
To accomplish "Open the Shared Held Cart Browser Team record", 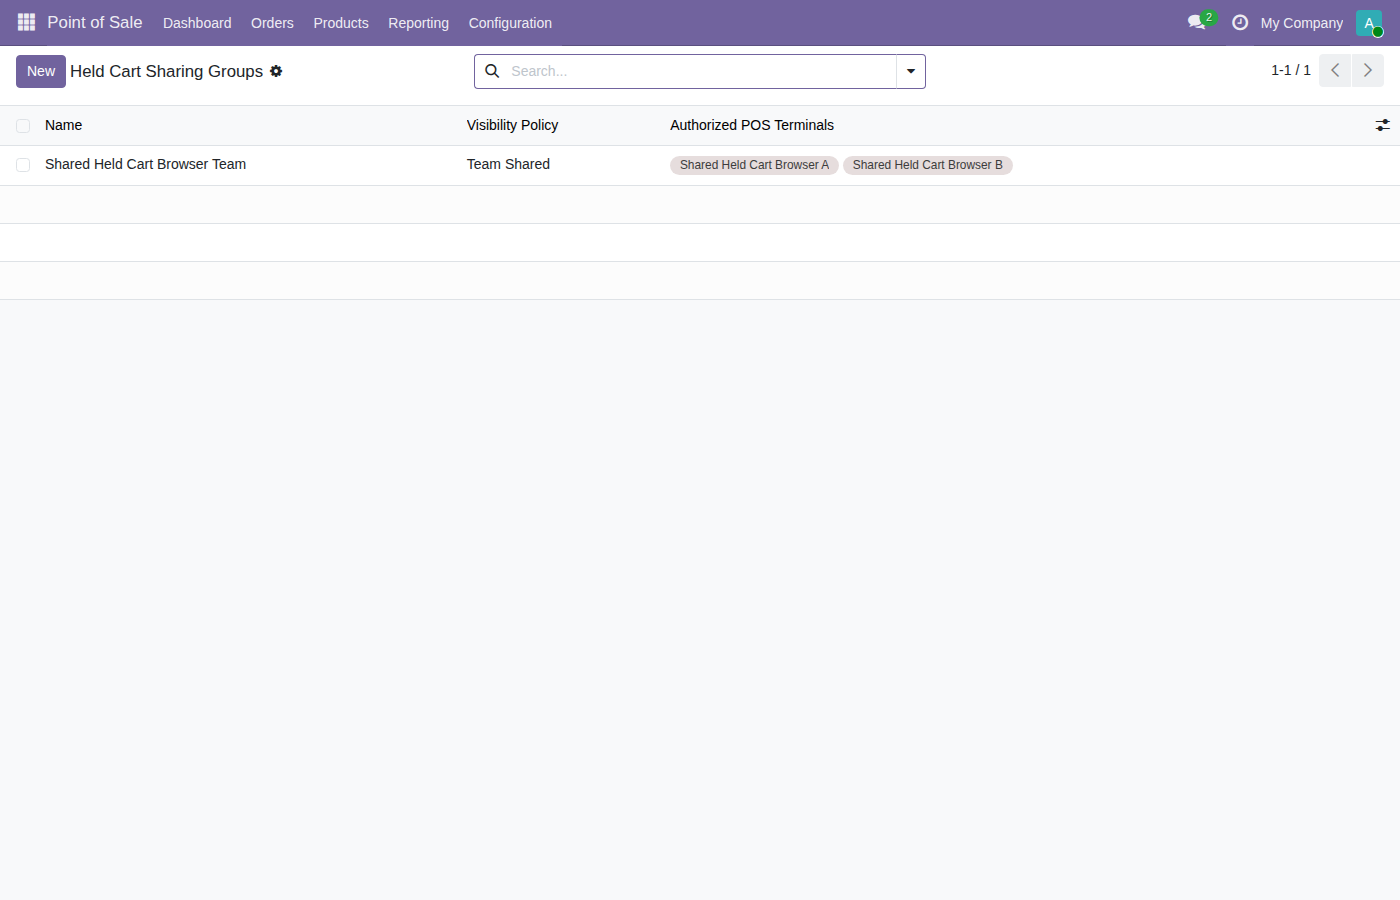I will 146,164.
